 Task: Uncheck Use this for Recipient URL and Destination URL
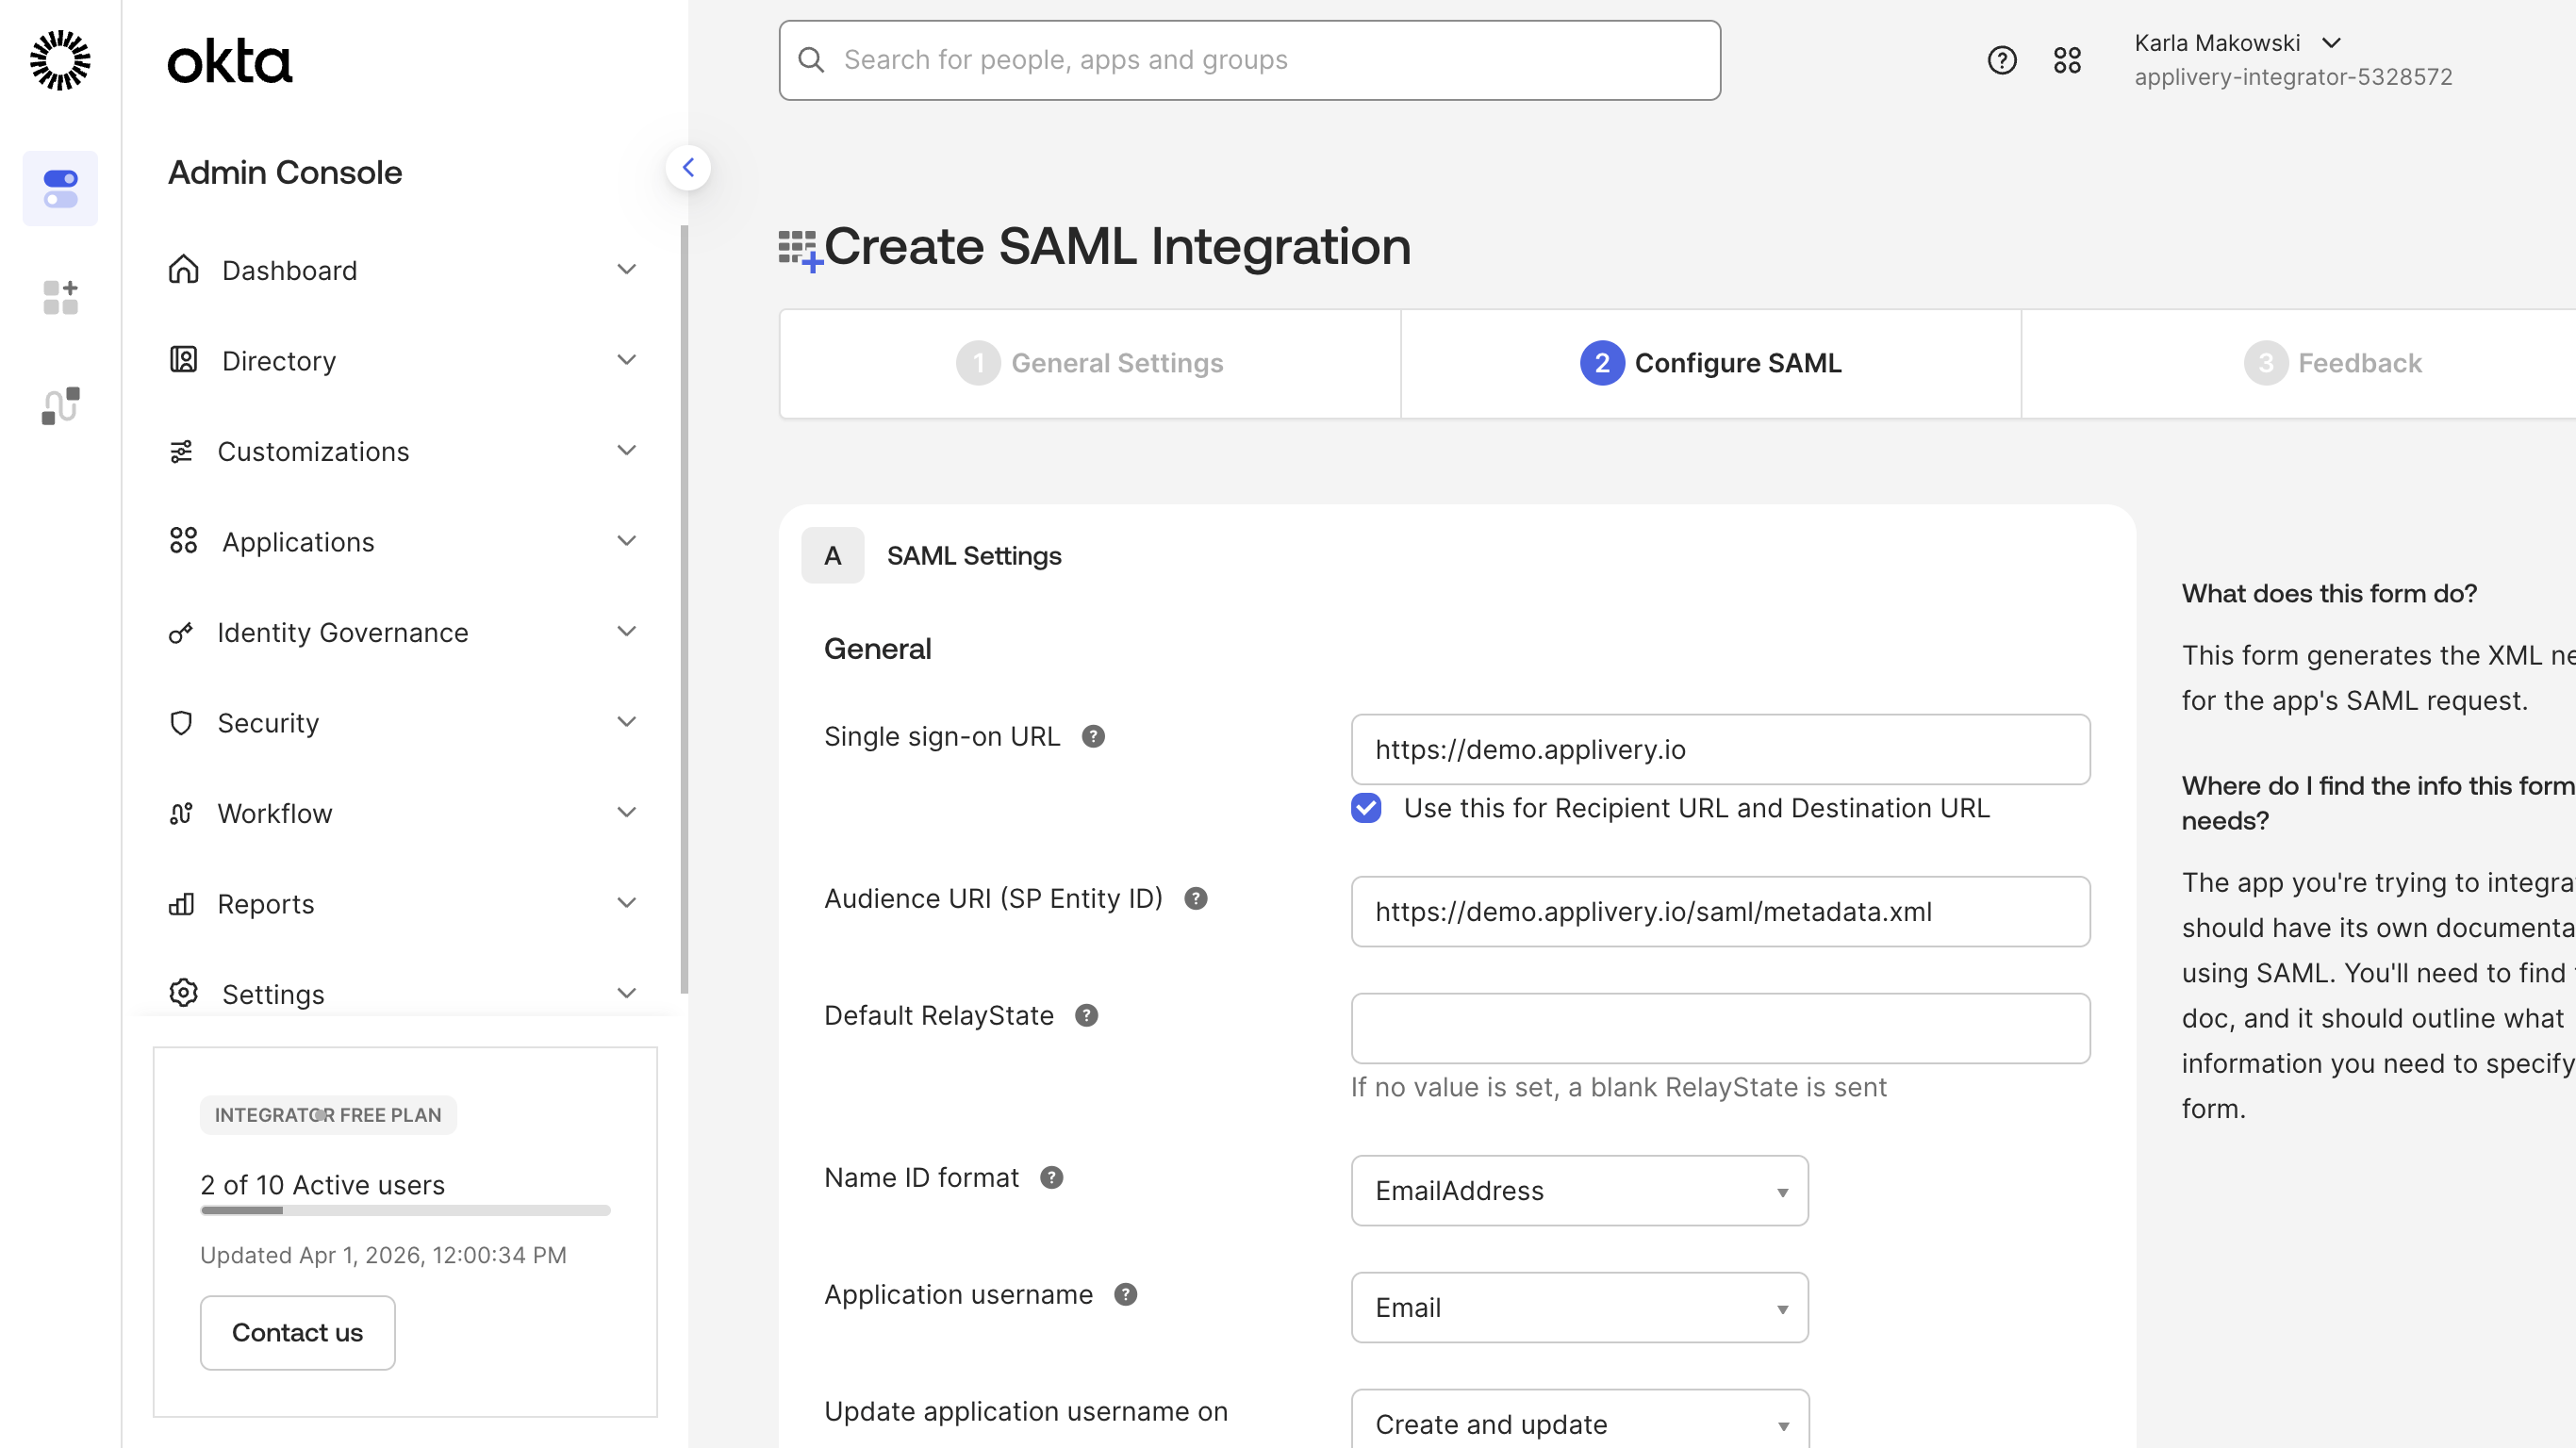coord(1366,808)
